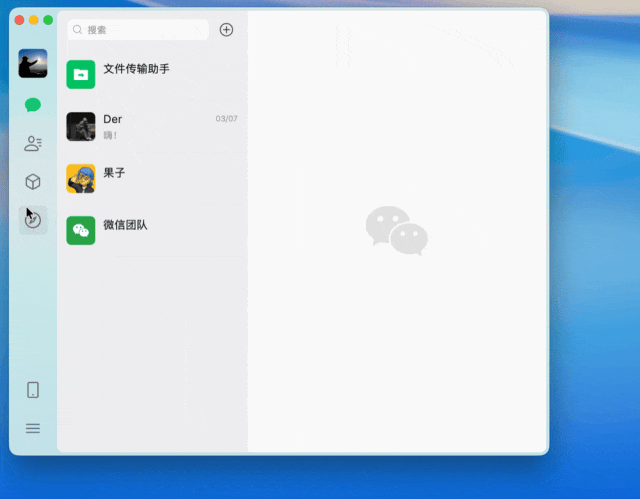The image size is (640, 499).
Task: Open the hamburger settings menu
Action: click(x=33, y=428)
